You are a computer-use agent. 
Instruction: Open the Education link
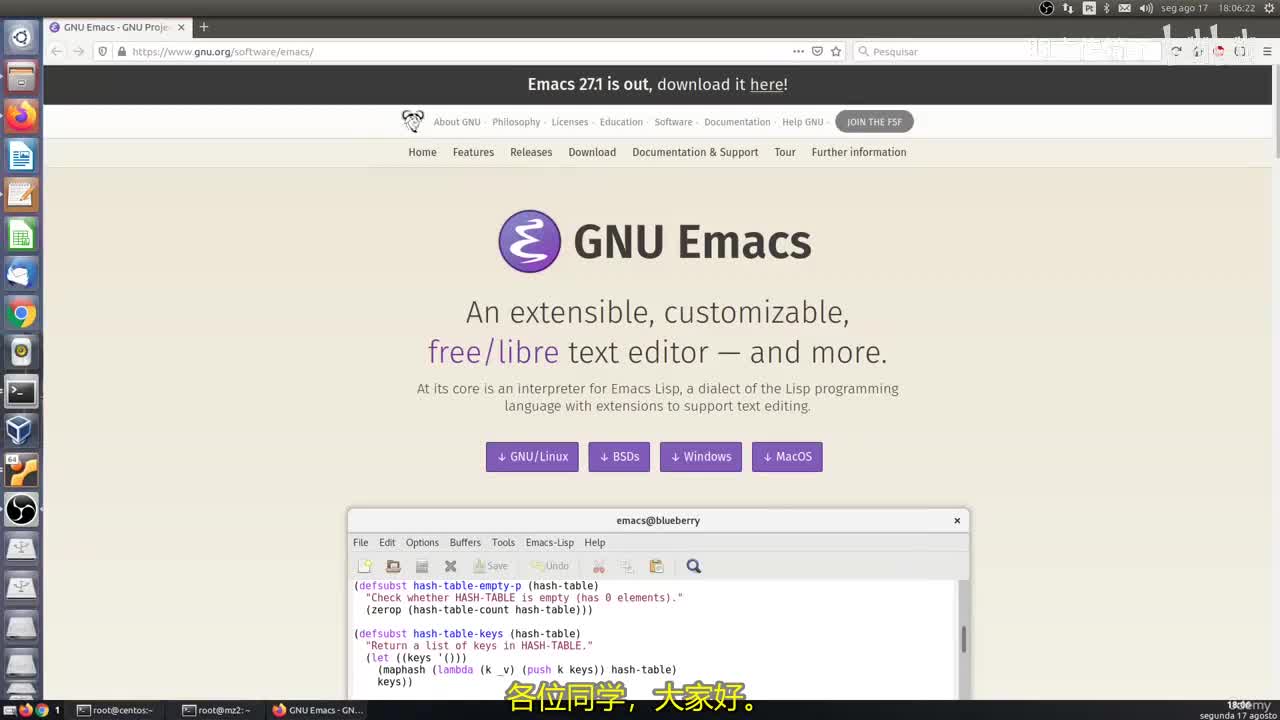click(621, 122)
